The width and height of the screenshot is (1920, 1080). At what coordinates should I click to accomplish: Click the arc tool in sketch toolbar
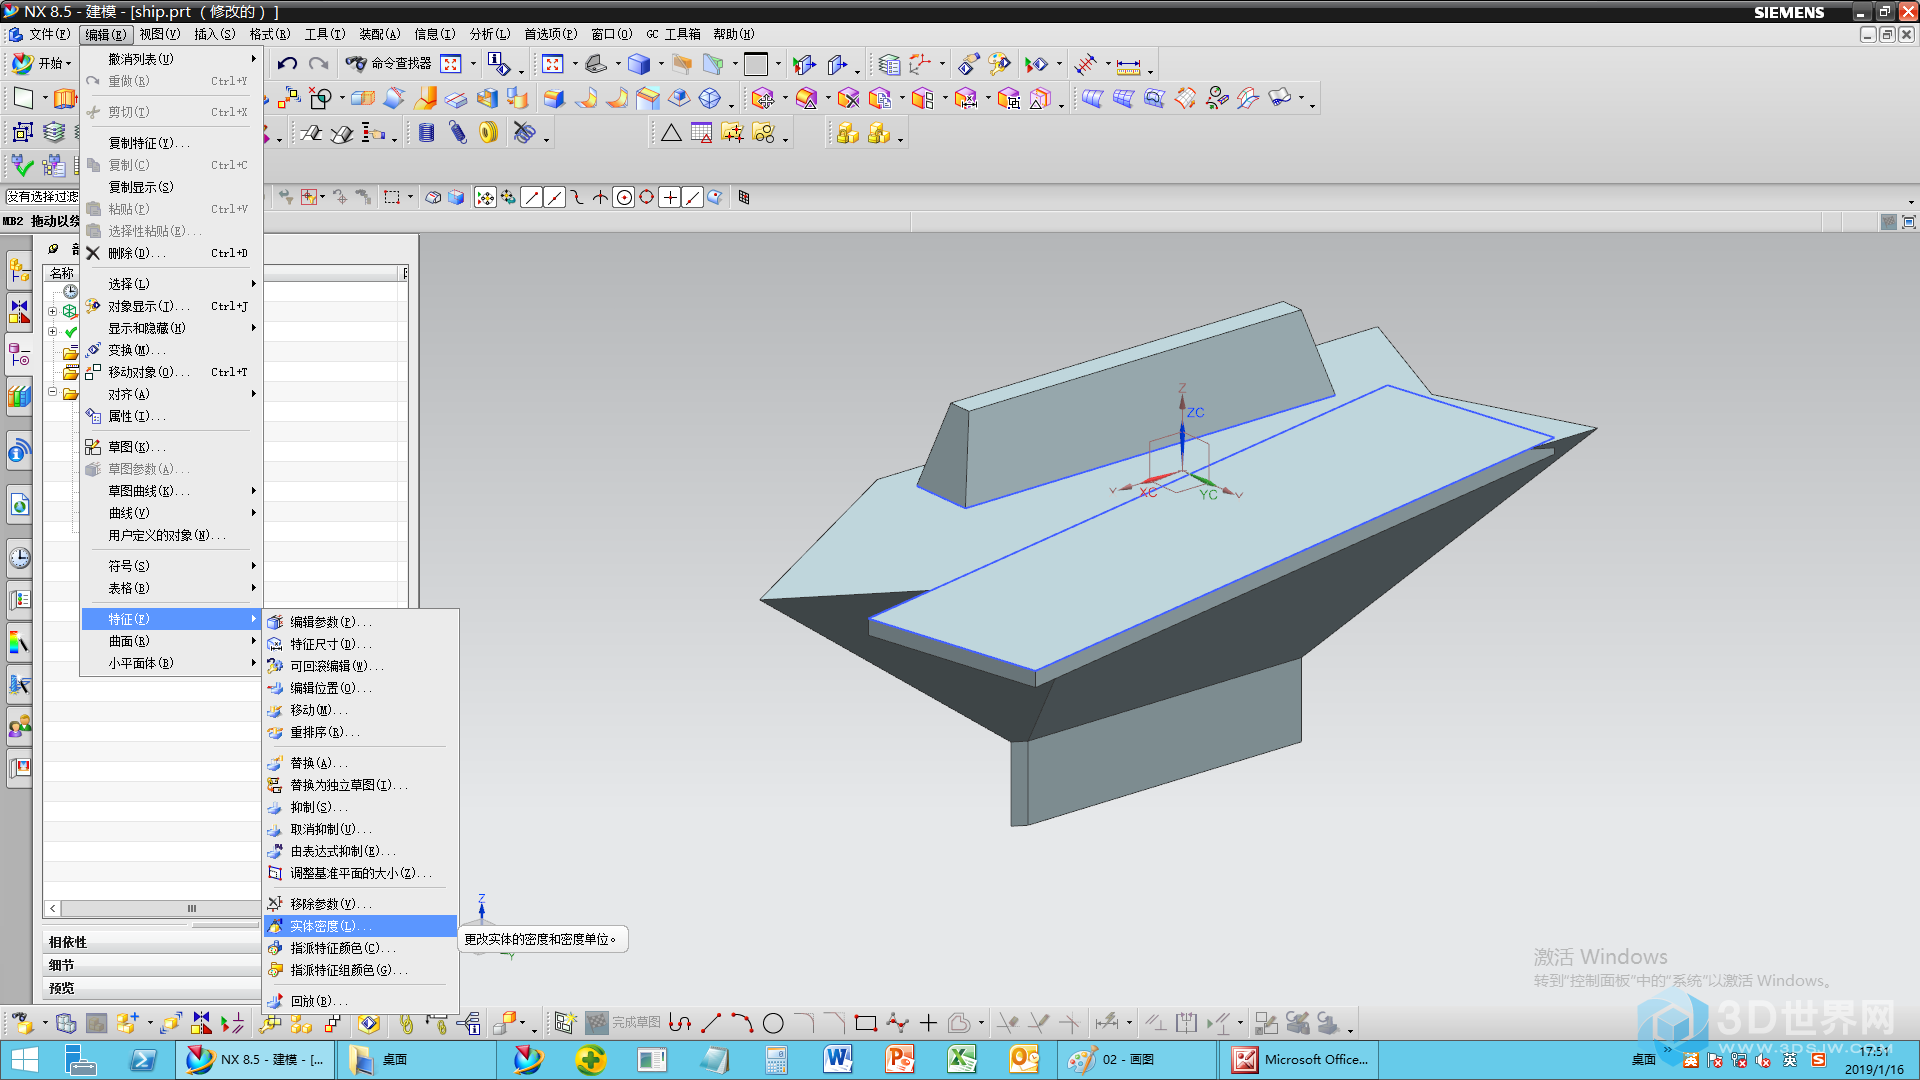tap(742, 1023)
